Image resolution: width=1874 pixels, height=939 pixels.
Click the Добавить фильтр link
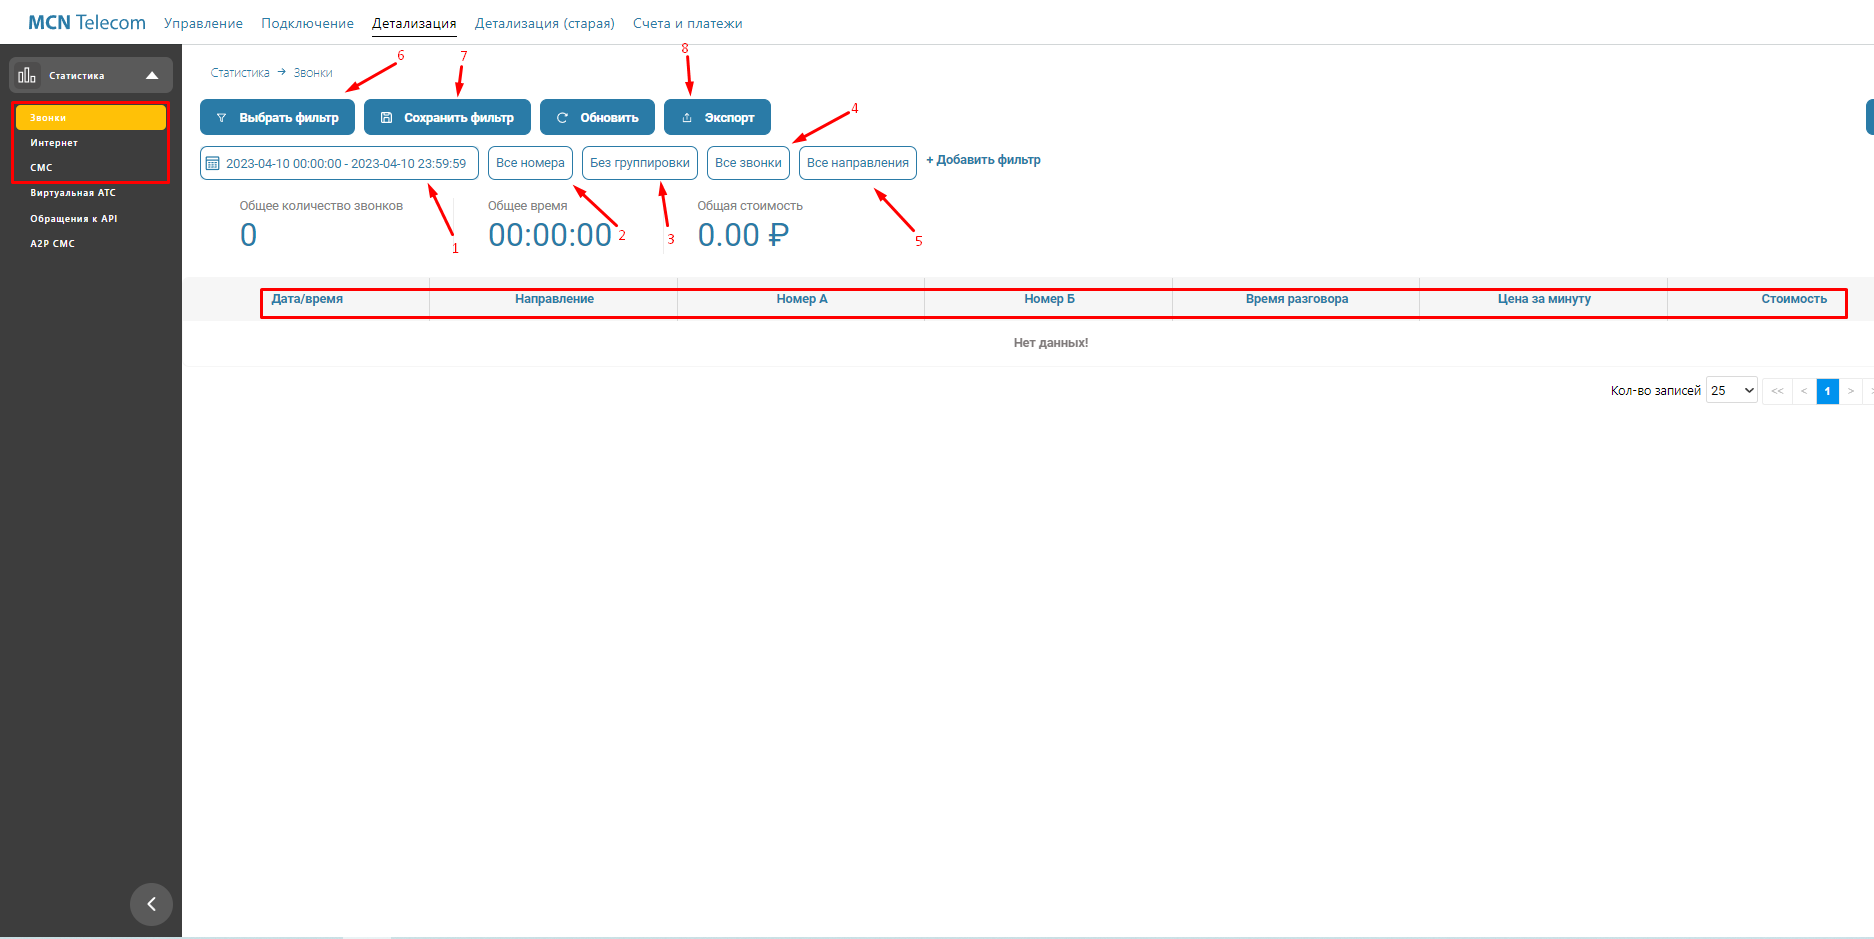pos(983,160)
